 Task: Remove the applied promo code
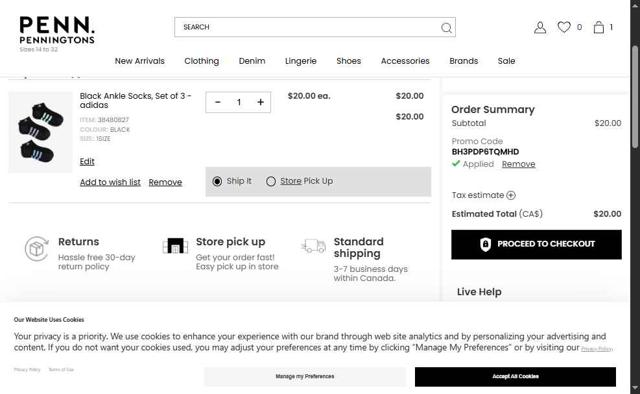(518, 164)
